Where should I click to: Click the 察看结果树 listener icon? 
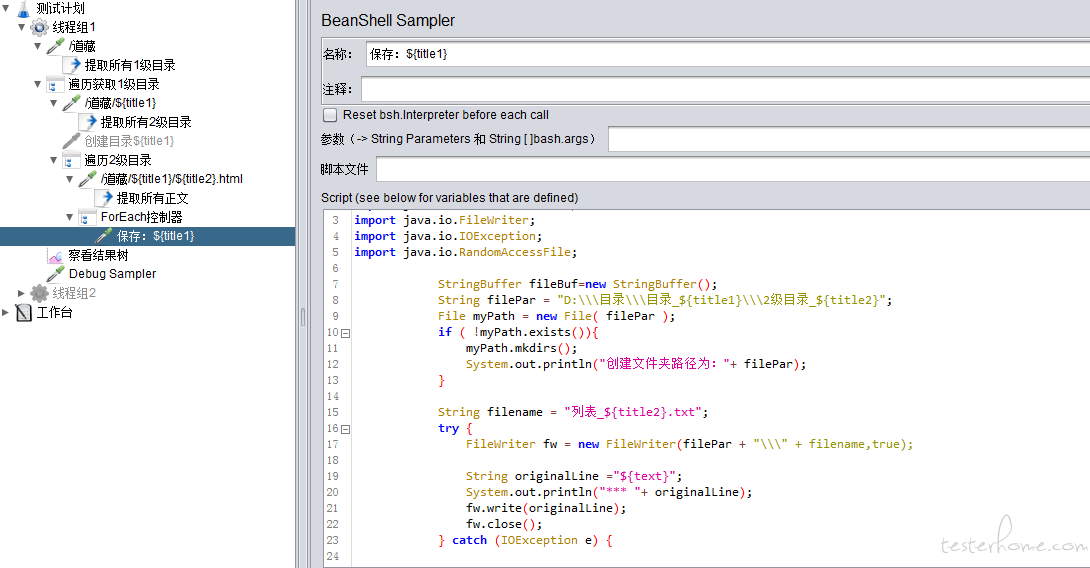click(56, 255)
